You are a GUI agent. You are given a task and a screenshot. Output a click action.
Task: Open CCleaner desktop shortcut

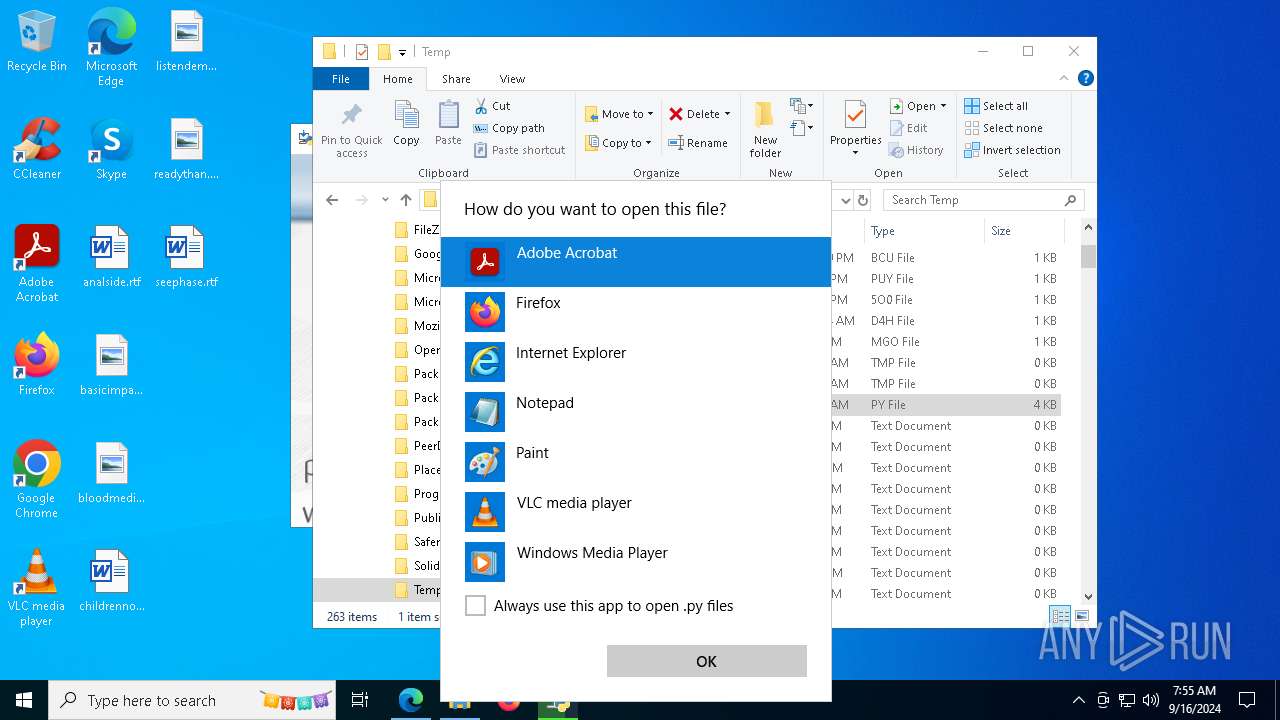pyautogui.click(x=37, y=150)
